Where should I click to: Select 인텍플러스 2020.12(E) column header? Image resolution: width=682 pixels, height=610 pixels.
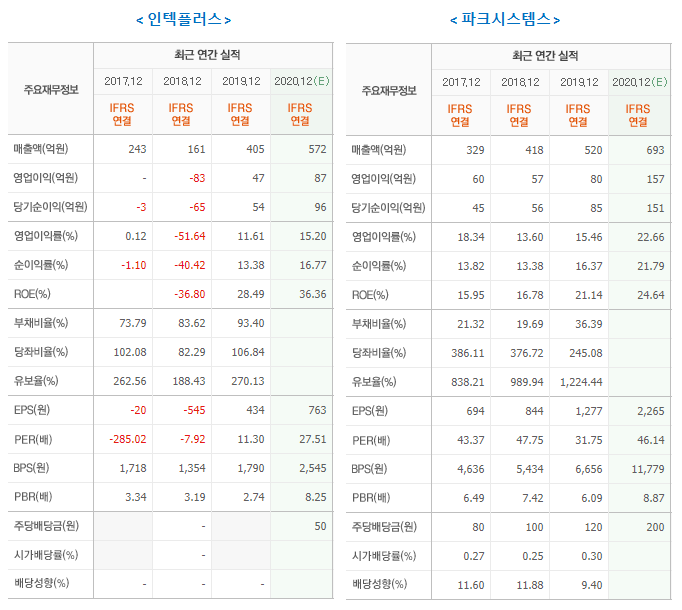tap(301, 81)
